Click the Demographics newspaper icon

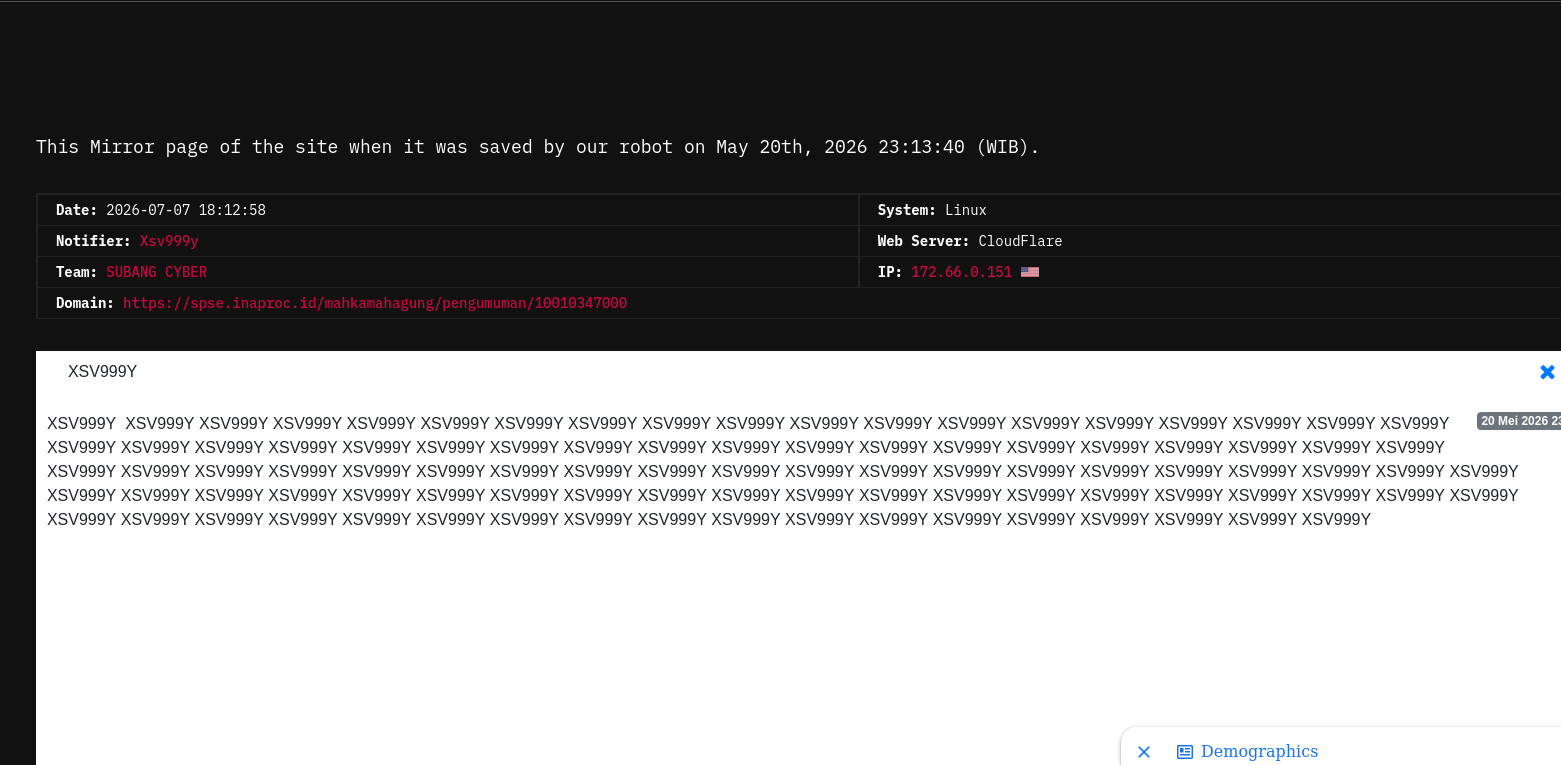coord(1185,752)
